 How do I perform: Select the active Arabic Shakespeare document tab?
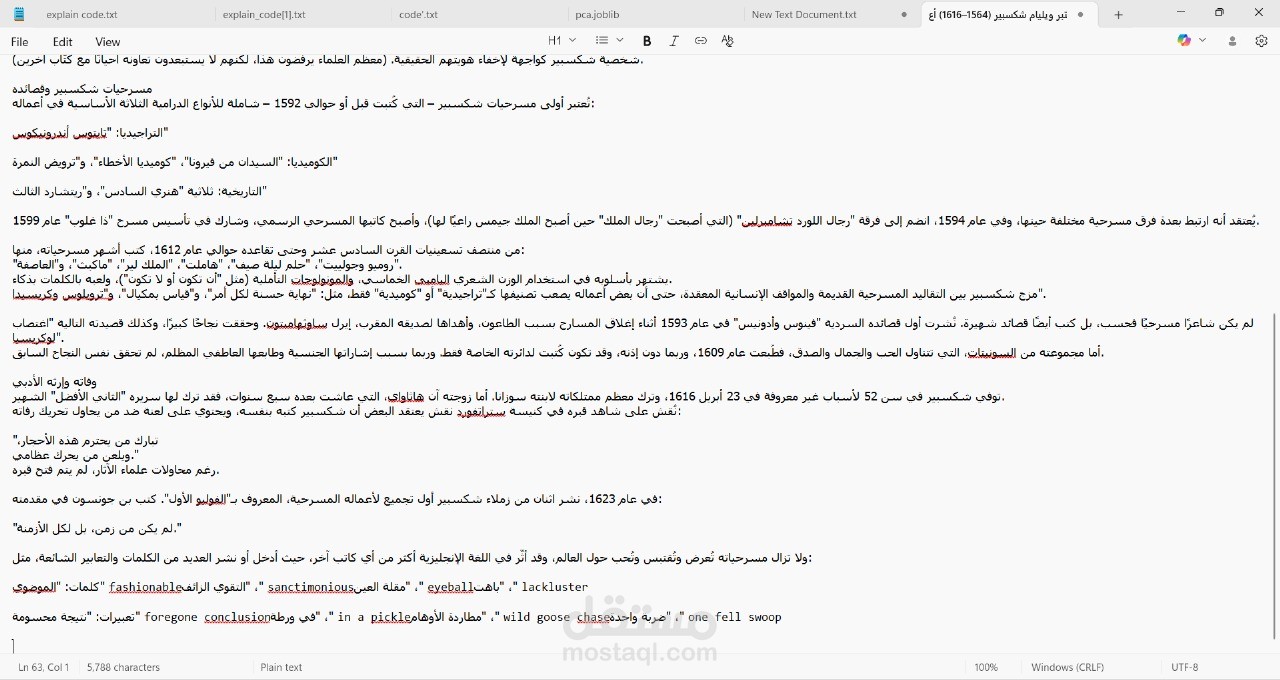click(1008, 15)
